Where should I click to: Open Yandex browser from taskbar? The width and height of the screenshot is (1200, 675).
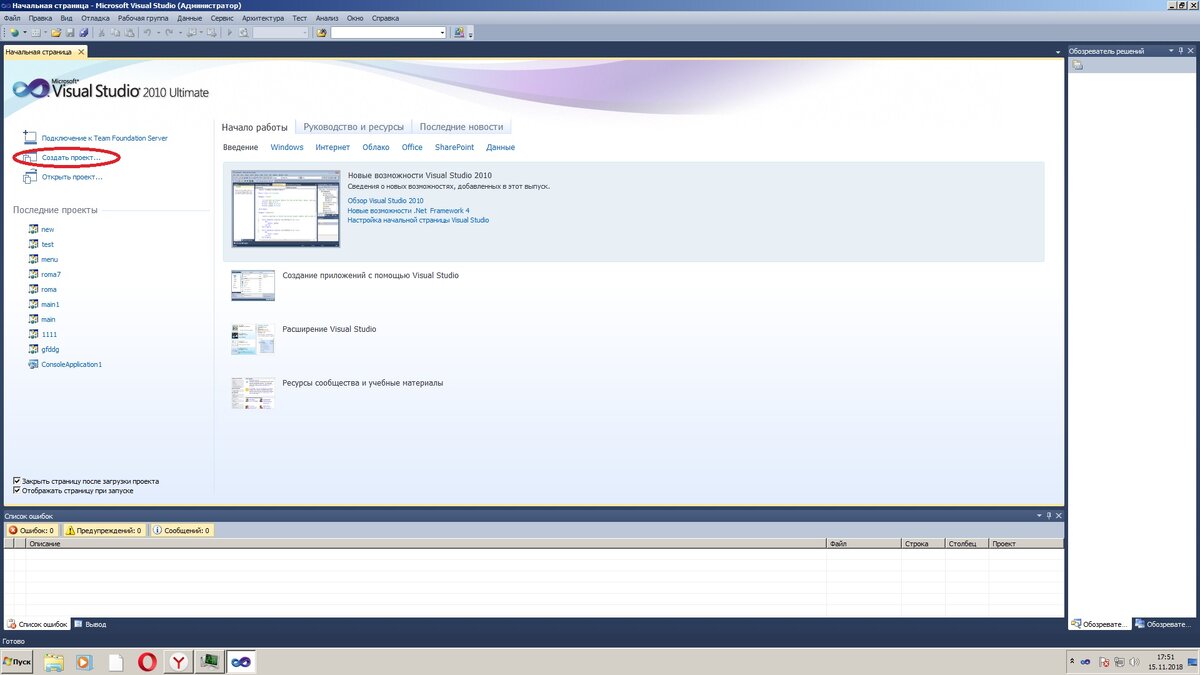[x=178, y=661]
